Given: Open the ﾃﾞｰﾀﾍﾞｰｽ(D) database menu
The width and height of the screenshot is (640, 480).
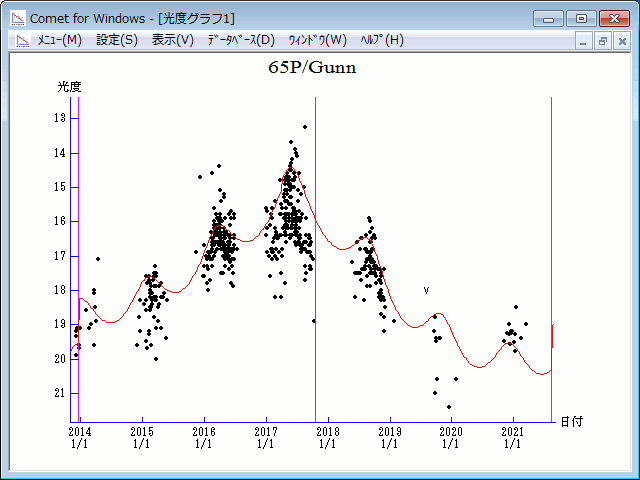Looking at the screenshot, I should [x=240, y=40].
